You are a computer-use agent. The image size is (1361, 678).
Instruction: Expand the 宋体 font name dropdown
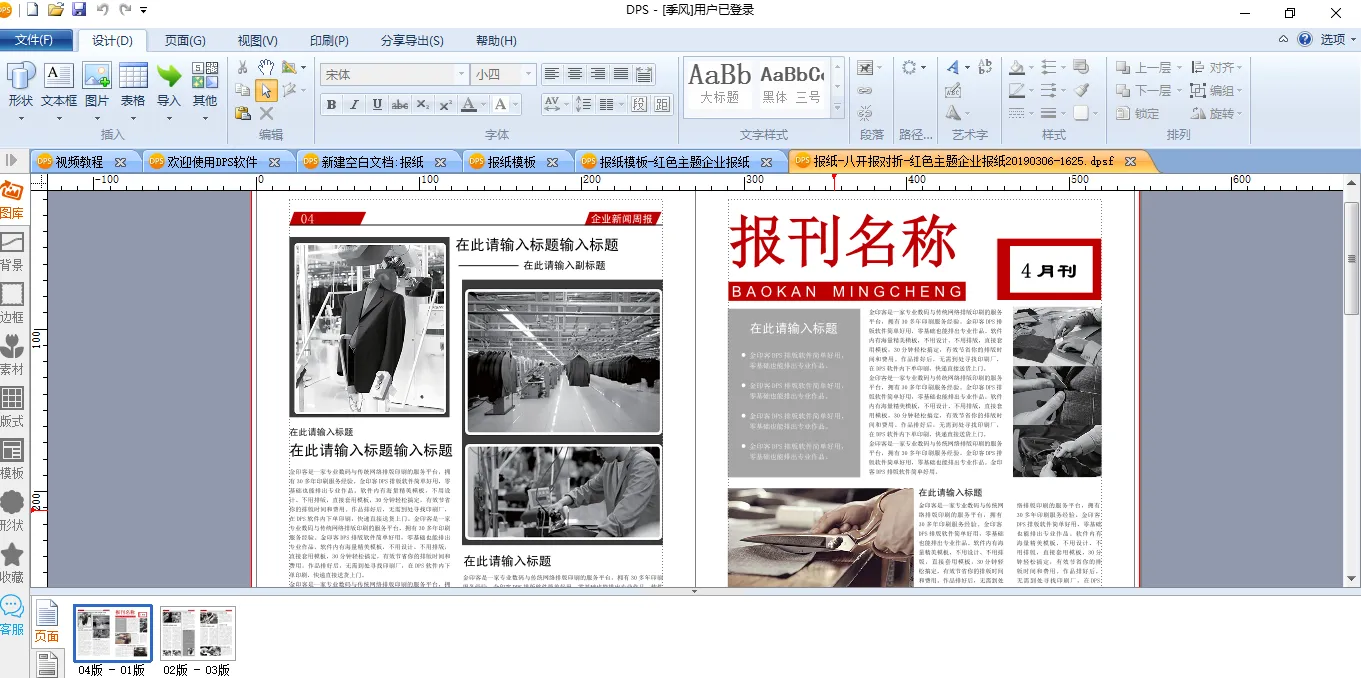coord(461,74)
